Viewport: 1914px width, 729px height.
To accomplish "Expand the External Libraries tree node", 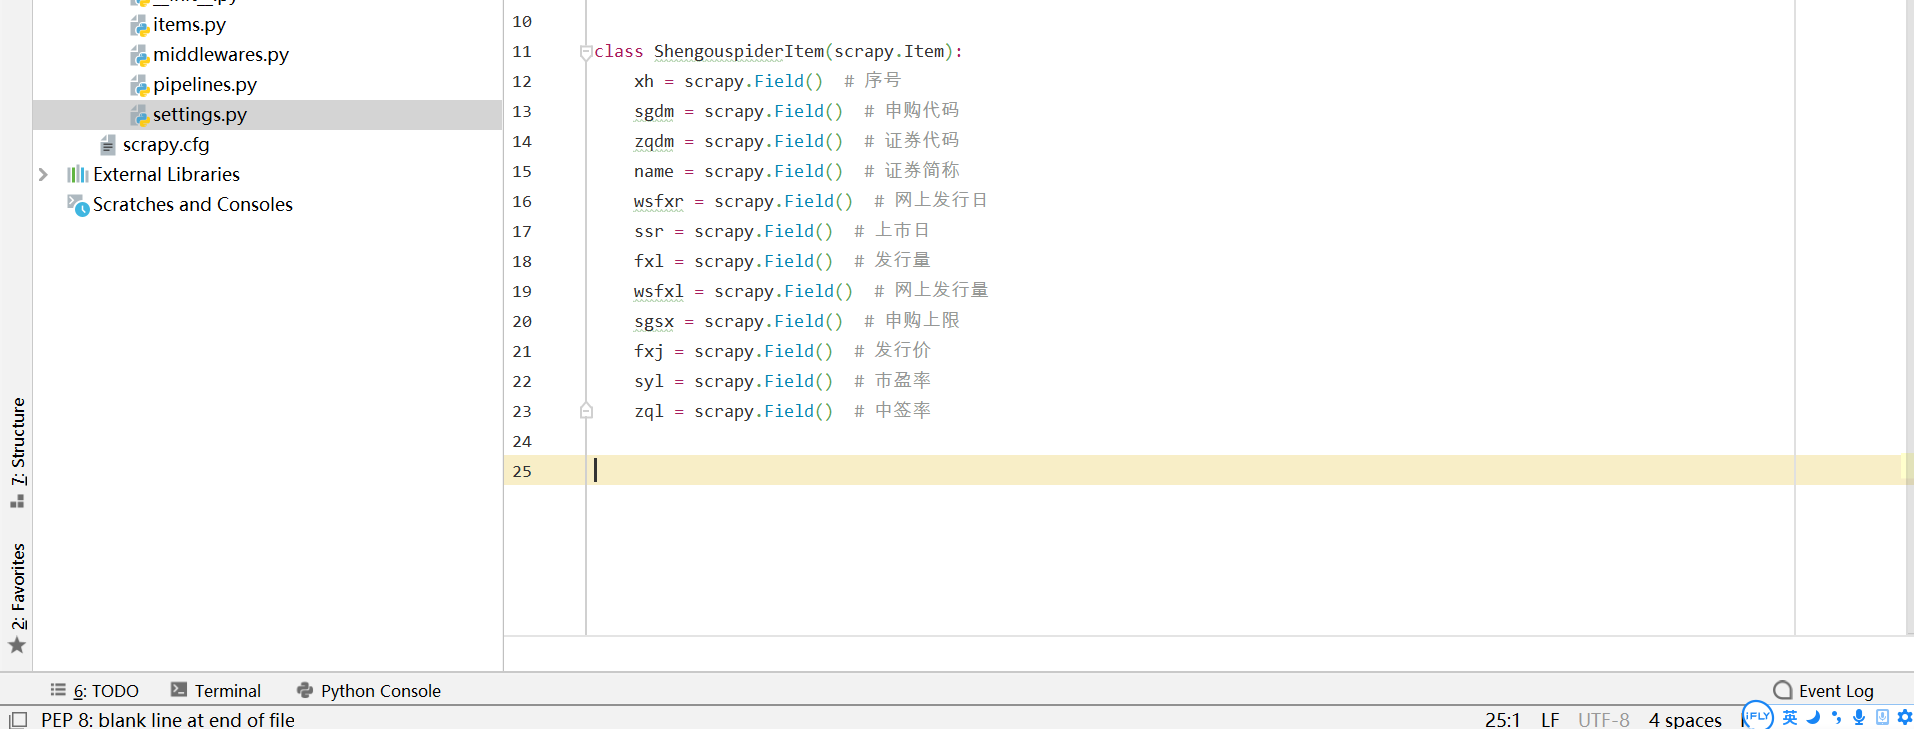I will 43,174.
